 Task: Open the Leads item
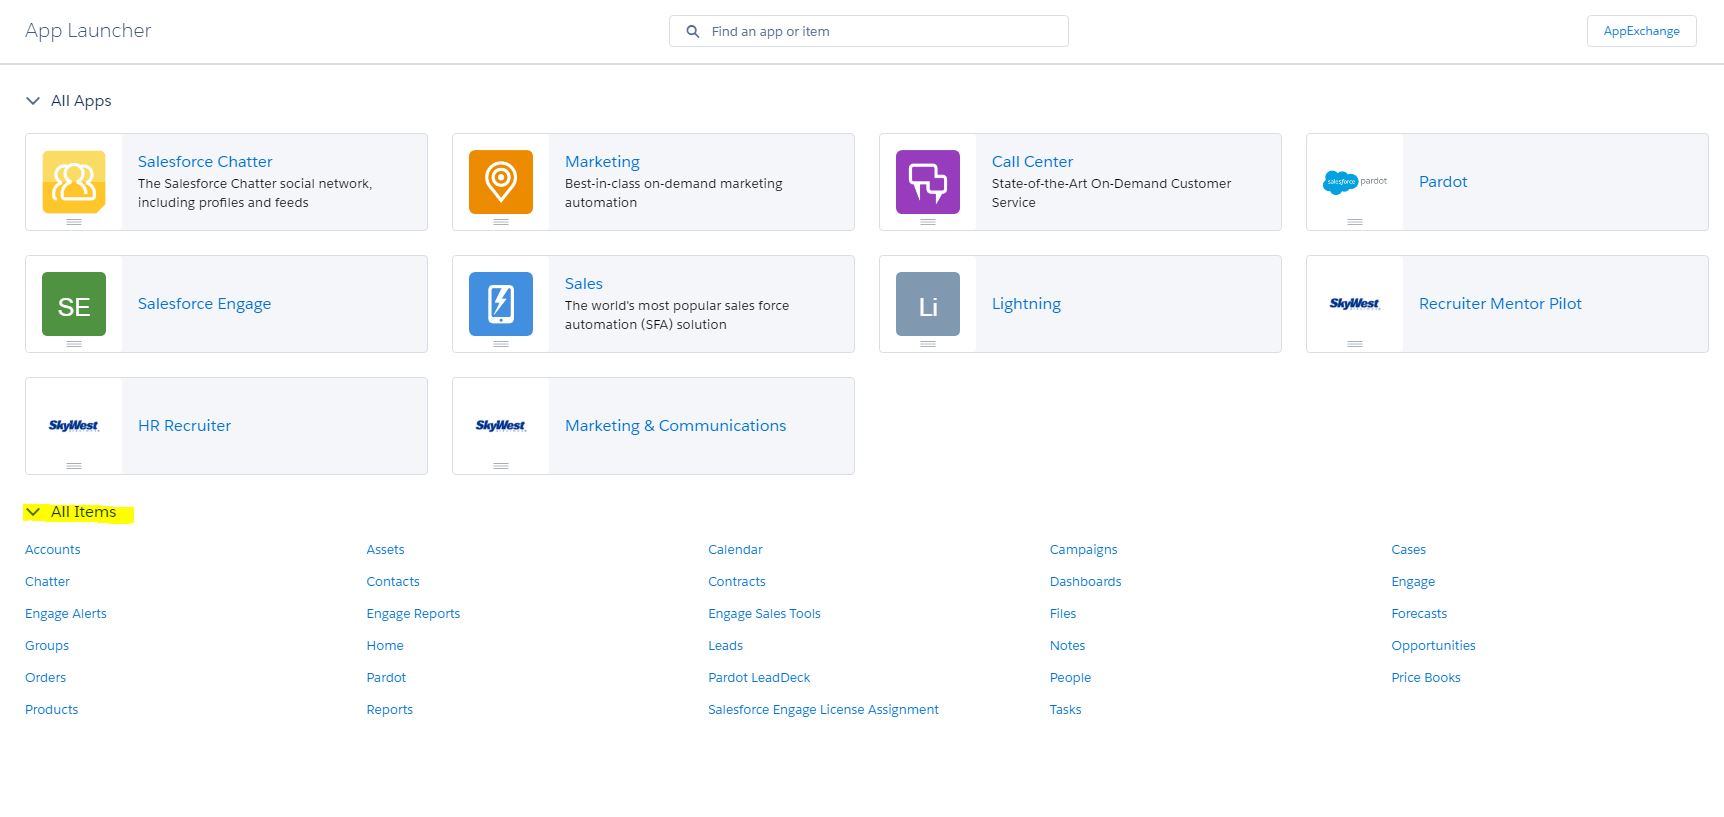click(x=725, y=645)
